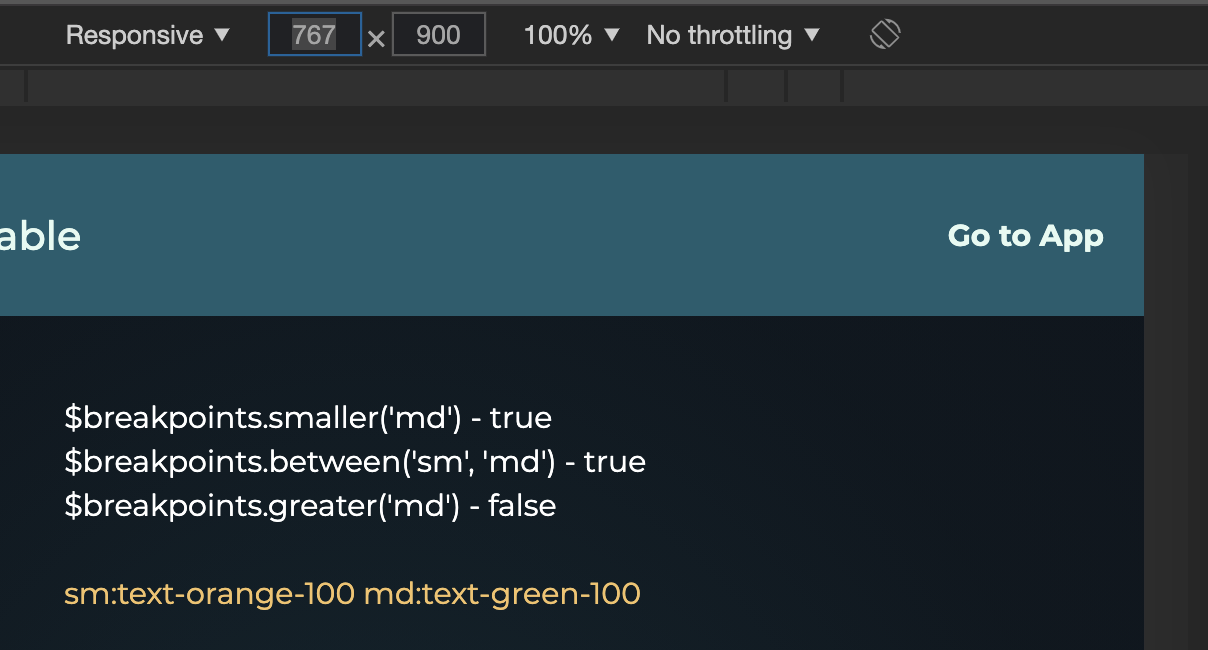Click the 'able' page heading text
1208x650 pixels.
(40, 236)
